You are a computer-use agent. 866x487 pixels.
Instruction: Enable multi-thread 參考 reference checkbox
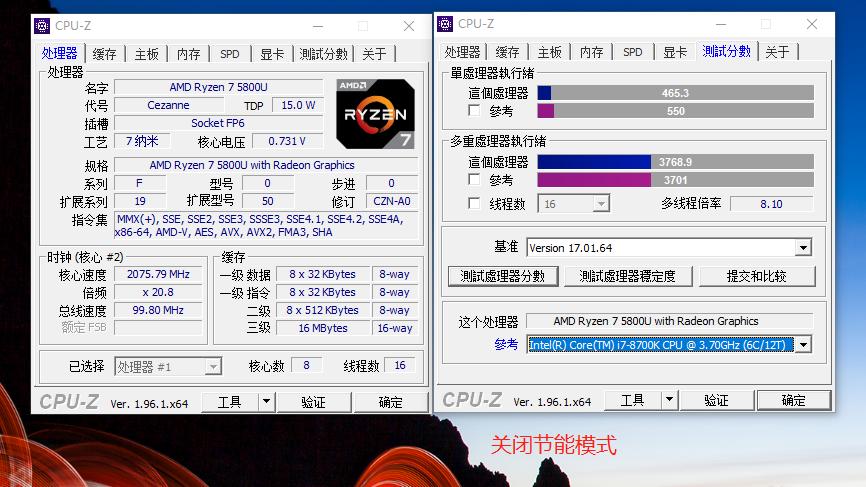pos(474,179)
